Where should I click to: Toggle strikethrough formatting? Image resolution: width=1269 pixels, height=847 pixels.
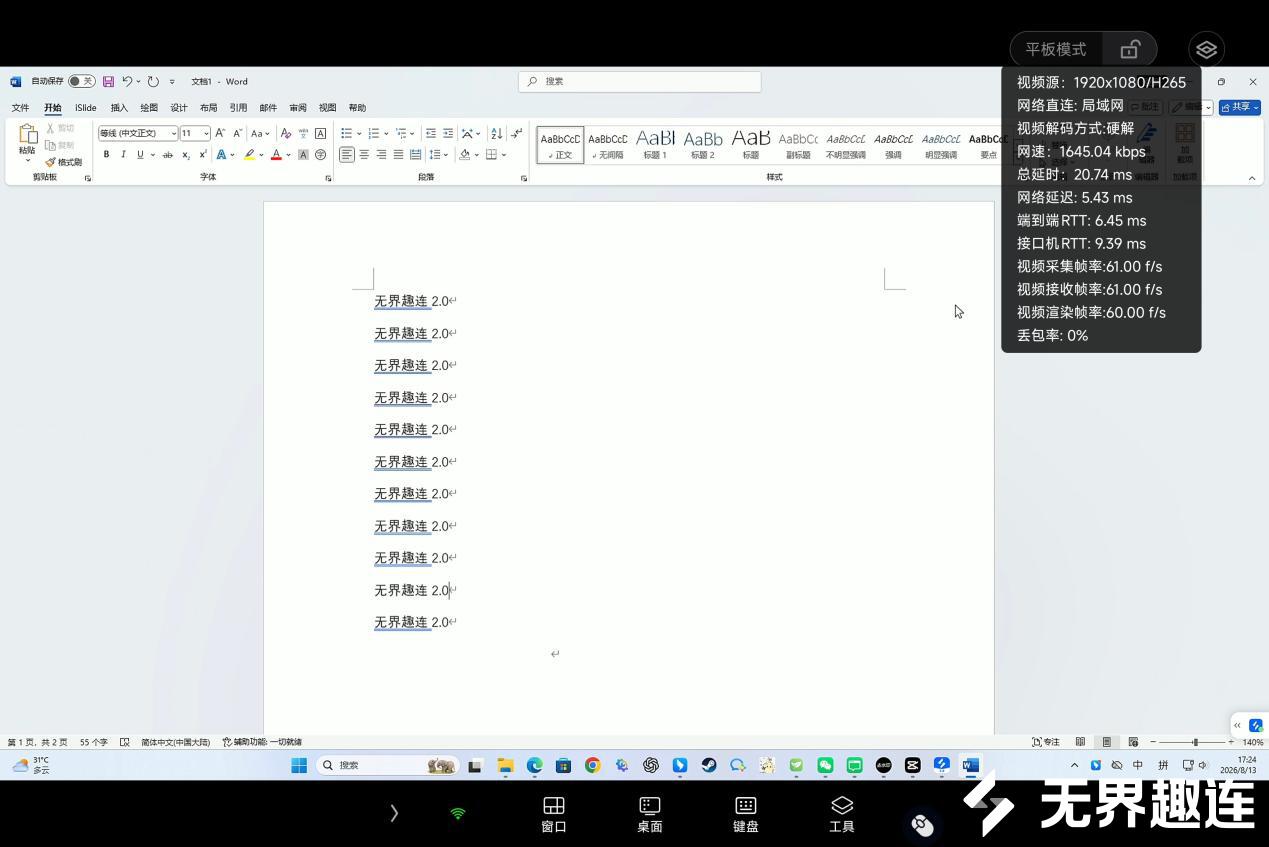click(x=168, y=155)
